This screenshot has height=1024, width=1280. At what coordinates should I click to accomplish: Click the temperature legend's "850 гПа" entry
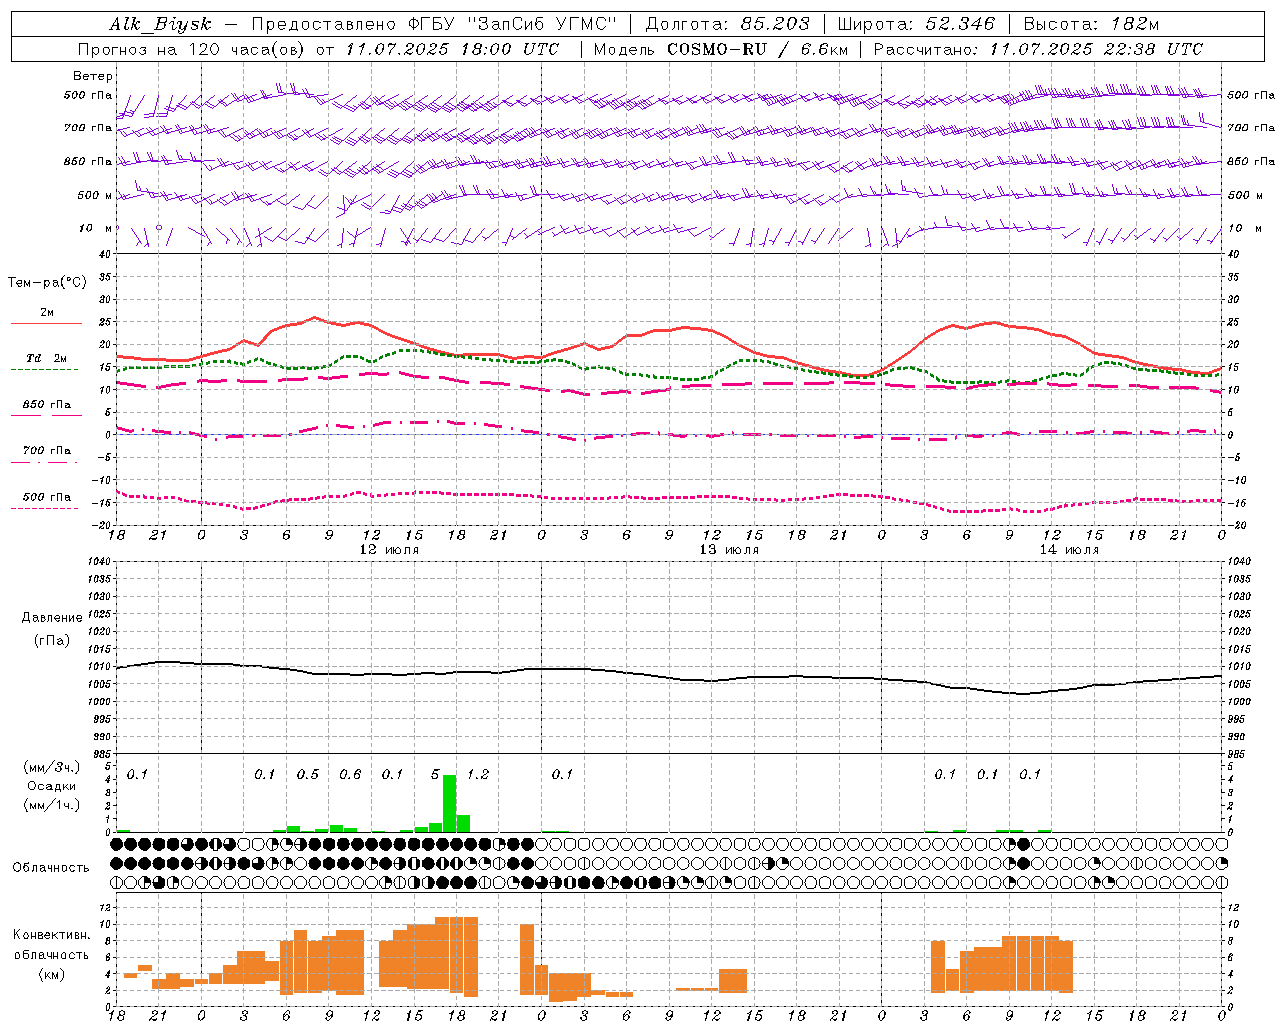click(47, 405)
